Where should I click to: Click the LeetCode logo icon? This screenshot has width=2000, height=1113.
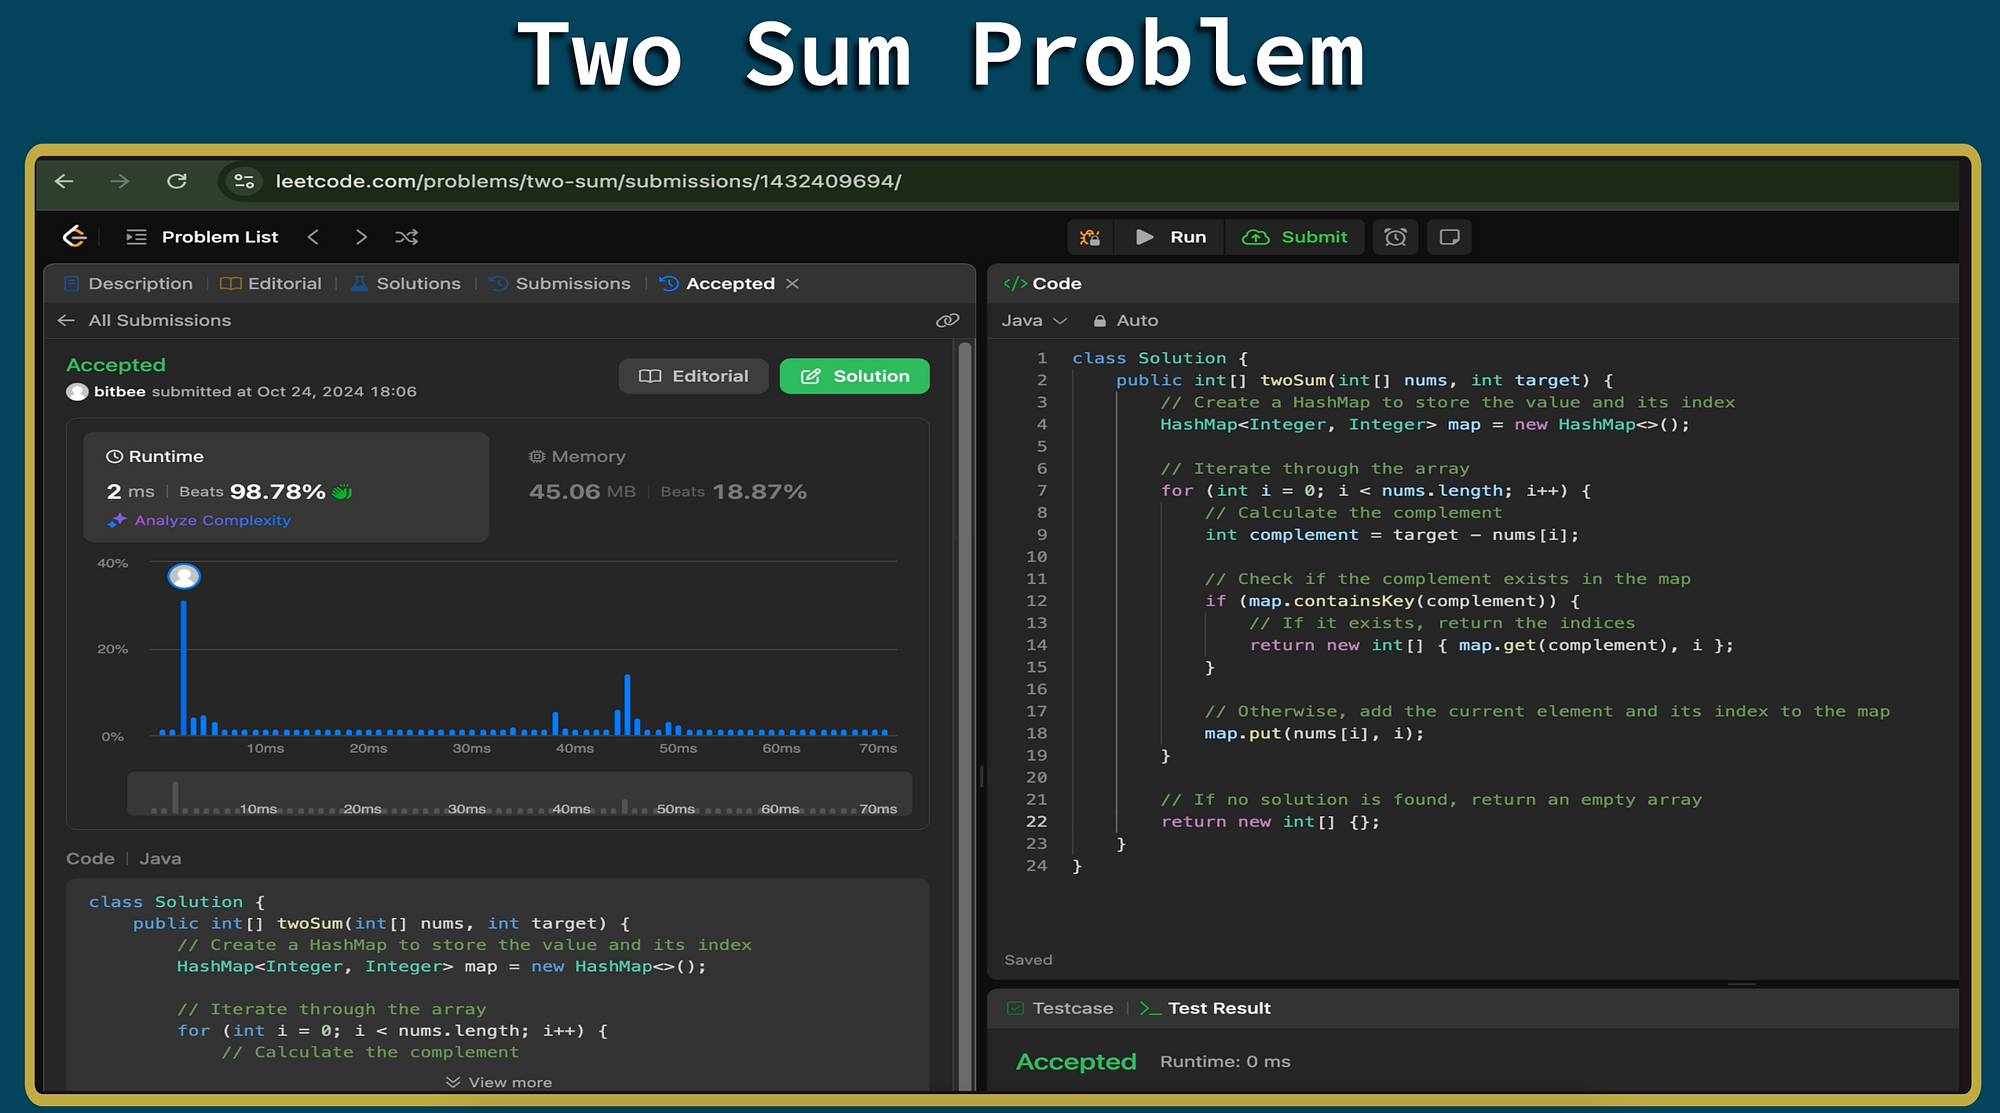(75, 237)
